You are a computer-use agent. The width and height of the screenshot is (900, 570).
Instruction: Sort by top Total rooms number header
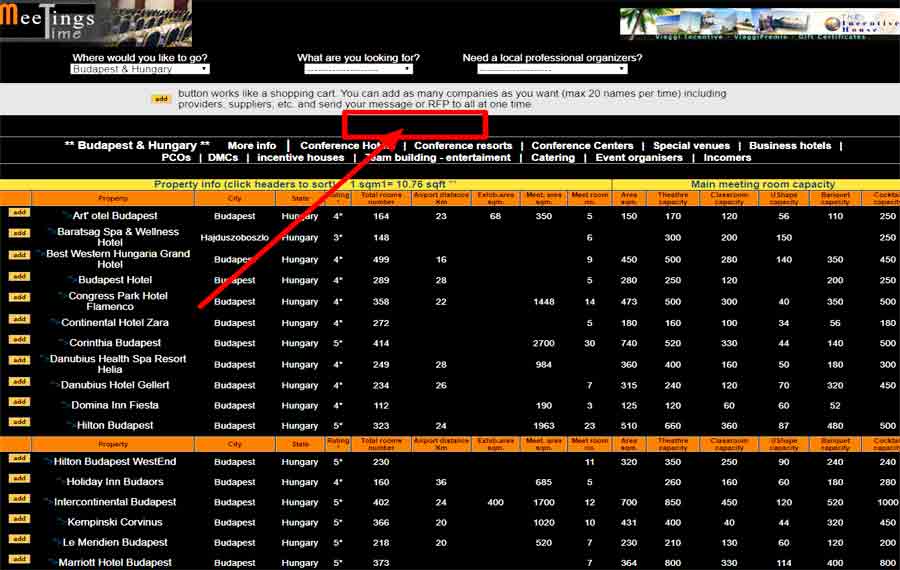coord(381,198)
